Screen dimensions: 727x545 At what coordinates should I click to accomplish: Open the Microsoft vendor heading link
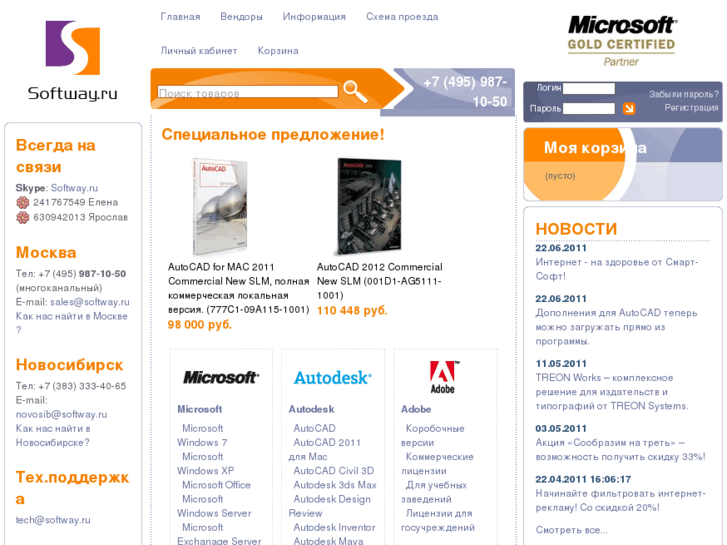pos(199,409)
